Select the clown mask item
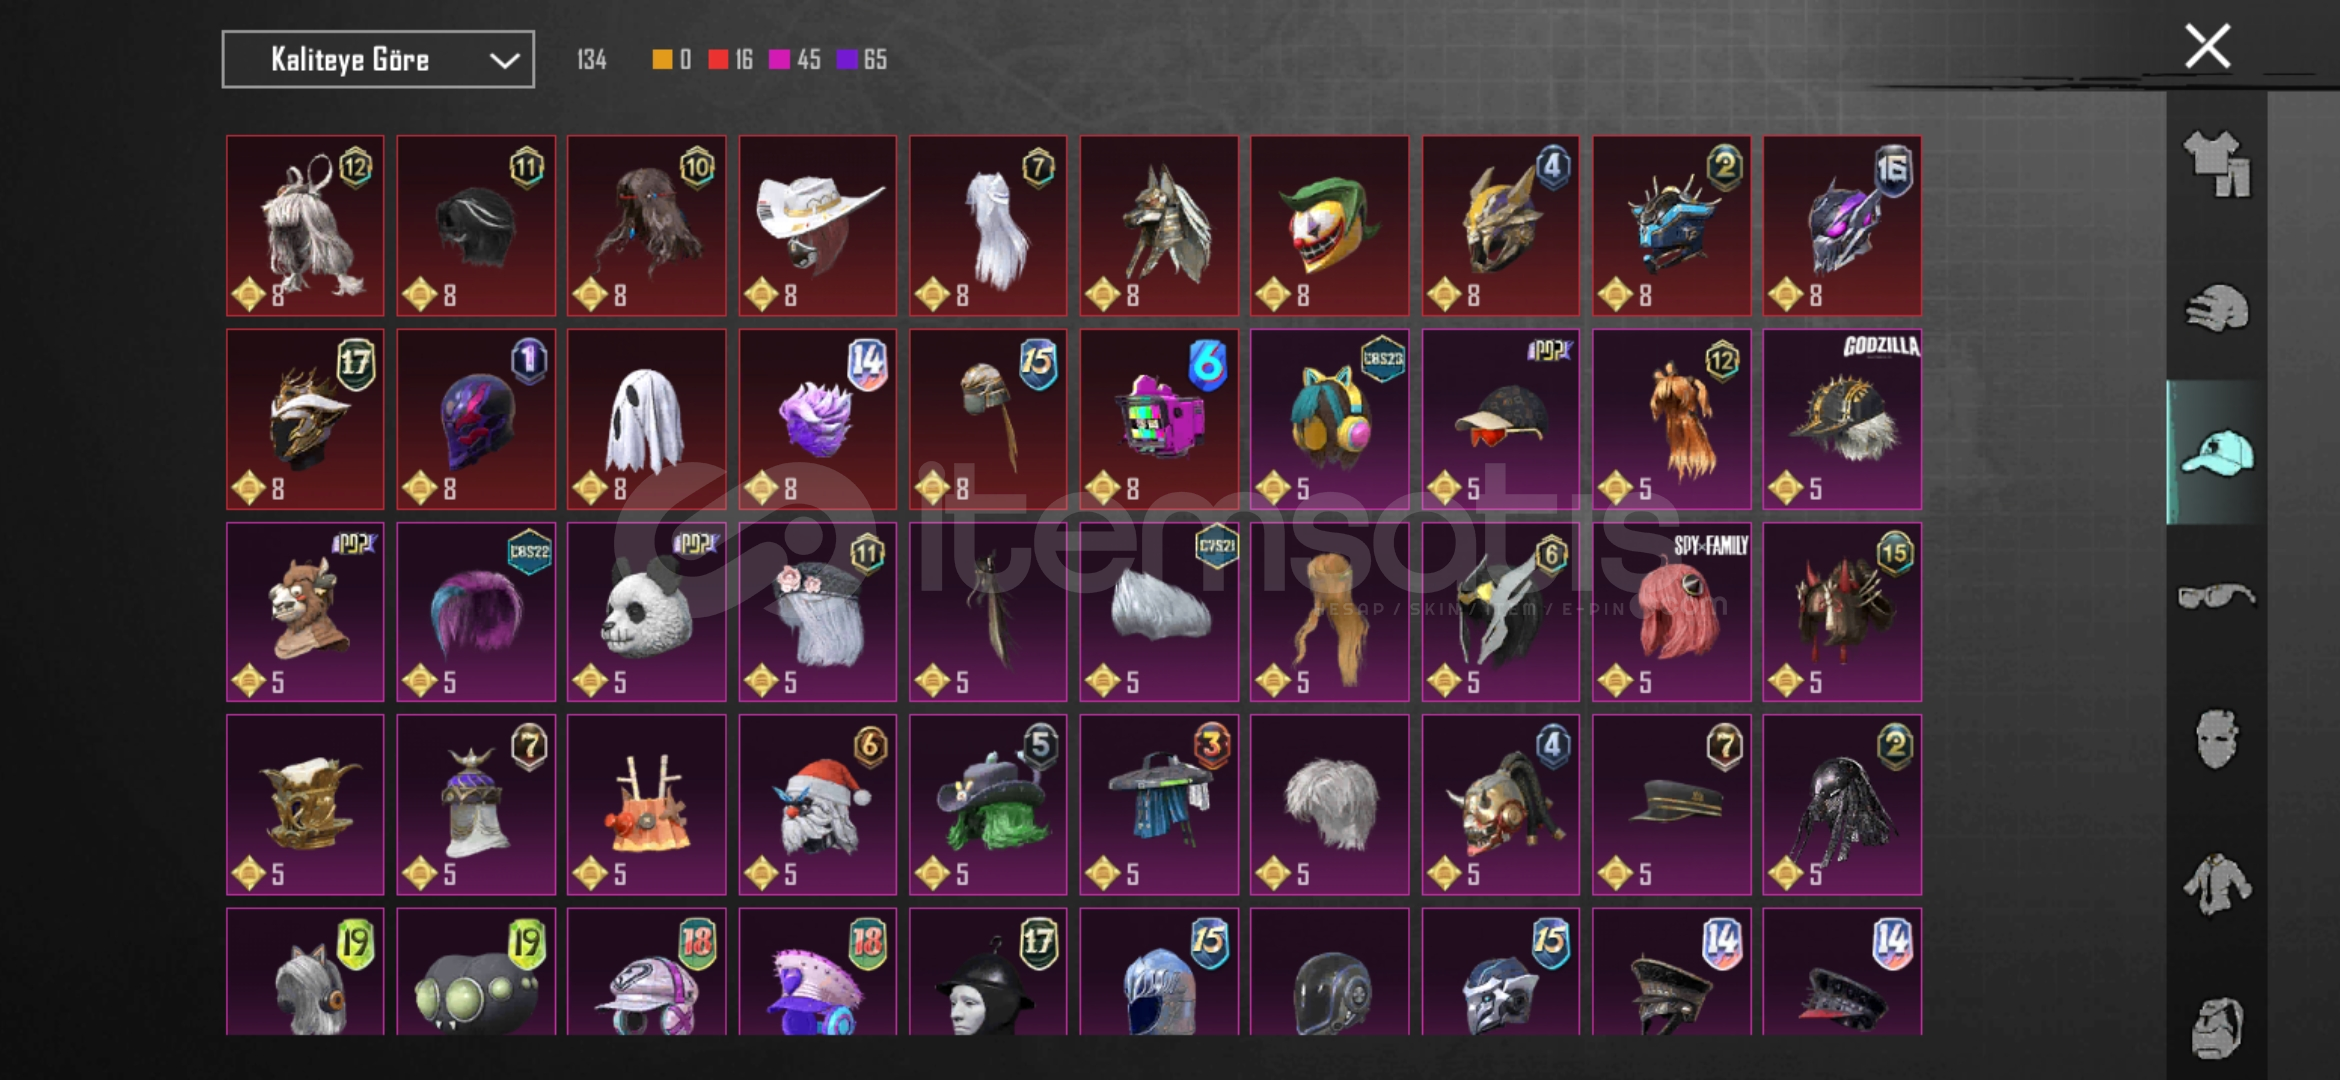This screenshot has width=2340, height=1080. (x=1329, y=225)
